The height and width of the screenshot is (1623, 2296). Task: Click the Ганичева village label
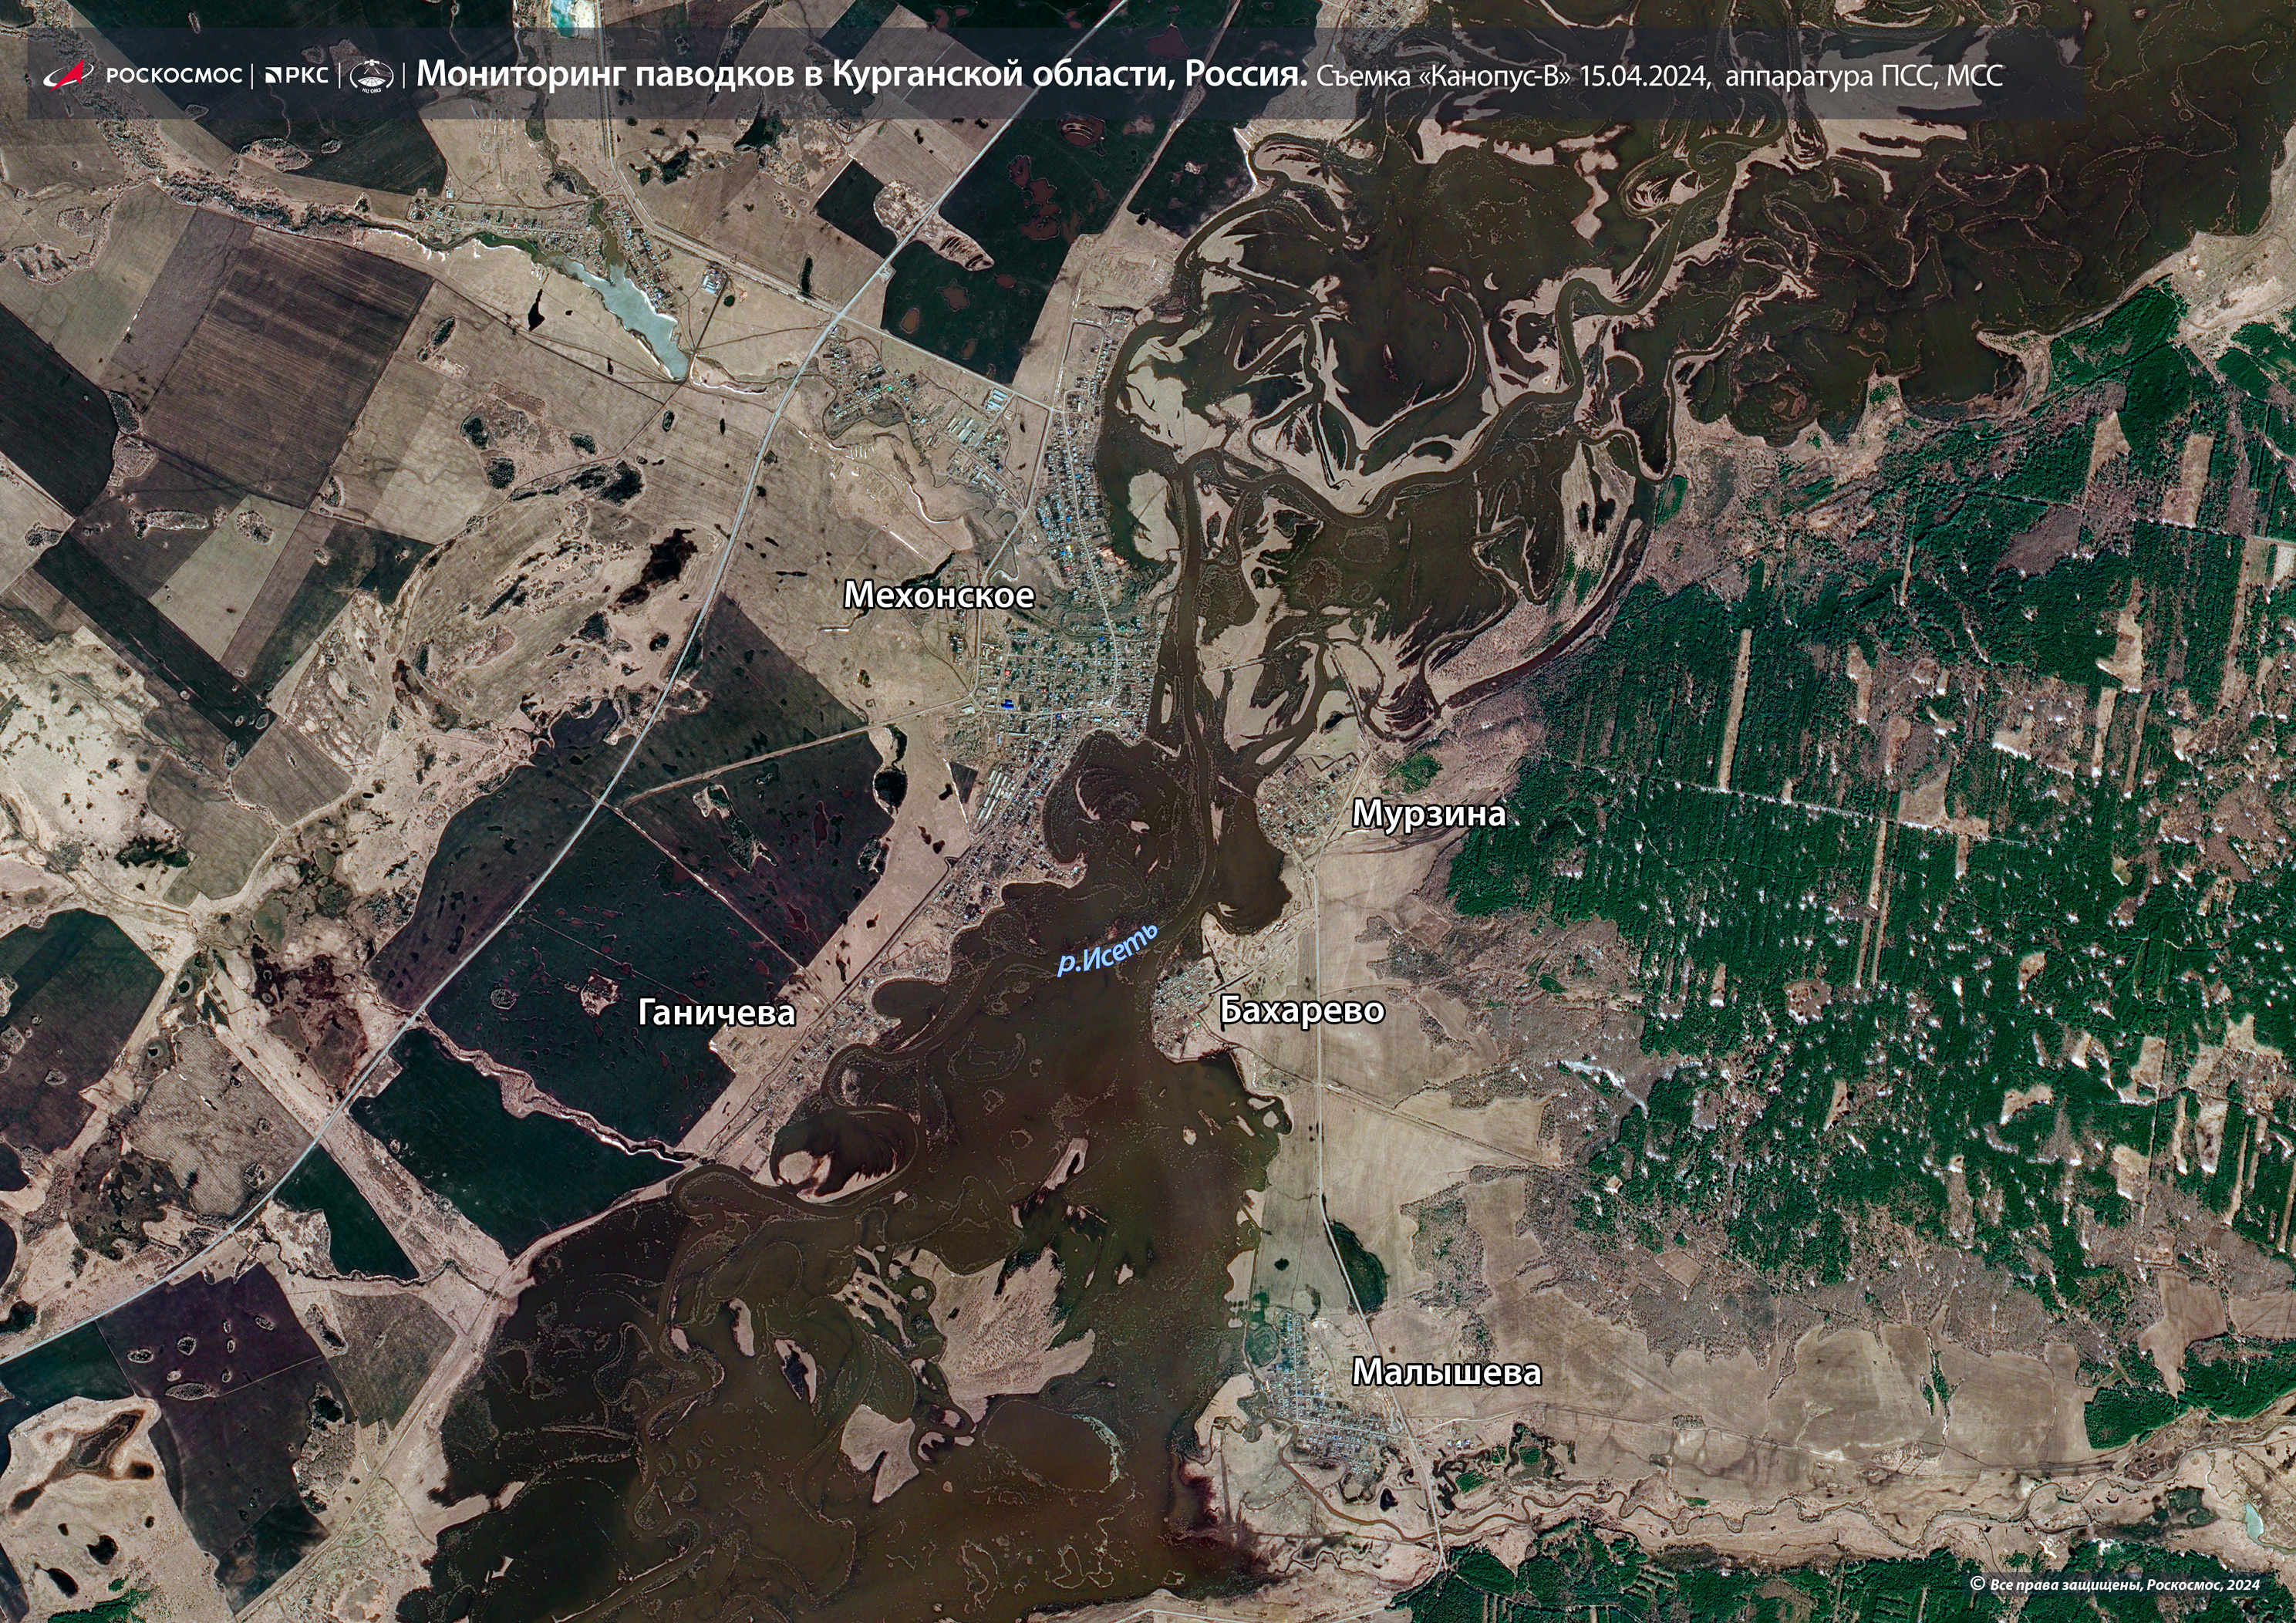coord(716,1013)
